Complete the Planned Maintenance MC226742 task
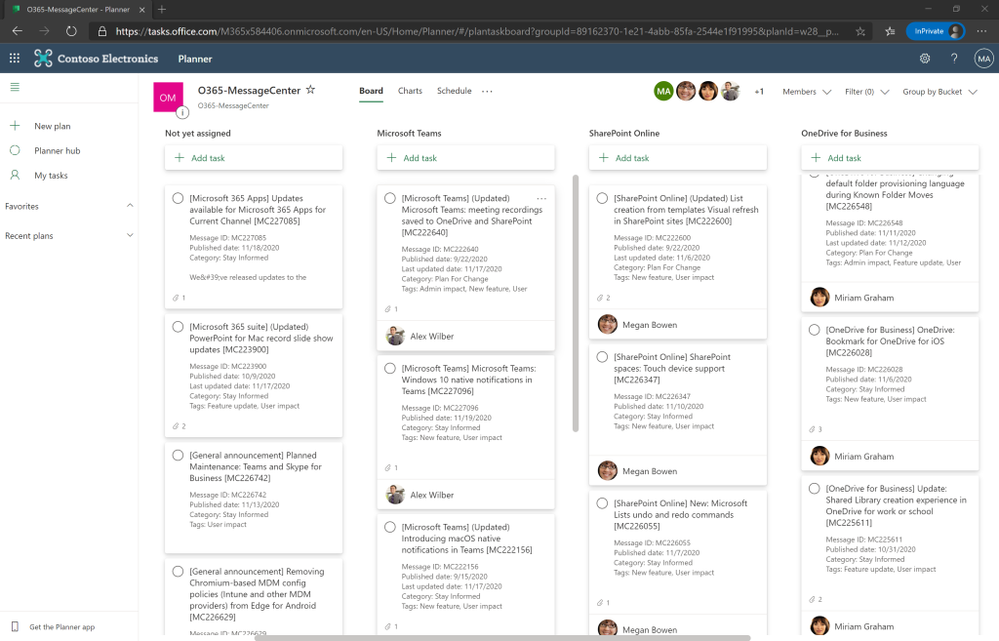Screen dimensions: 999x641 tap(178, 456)
